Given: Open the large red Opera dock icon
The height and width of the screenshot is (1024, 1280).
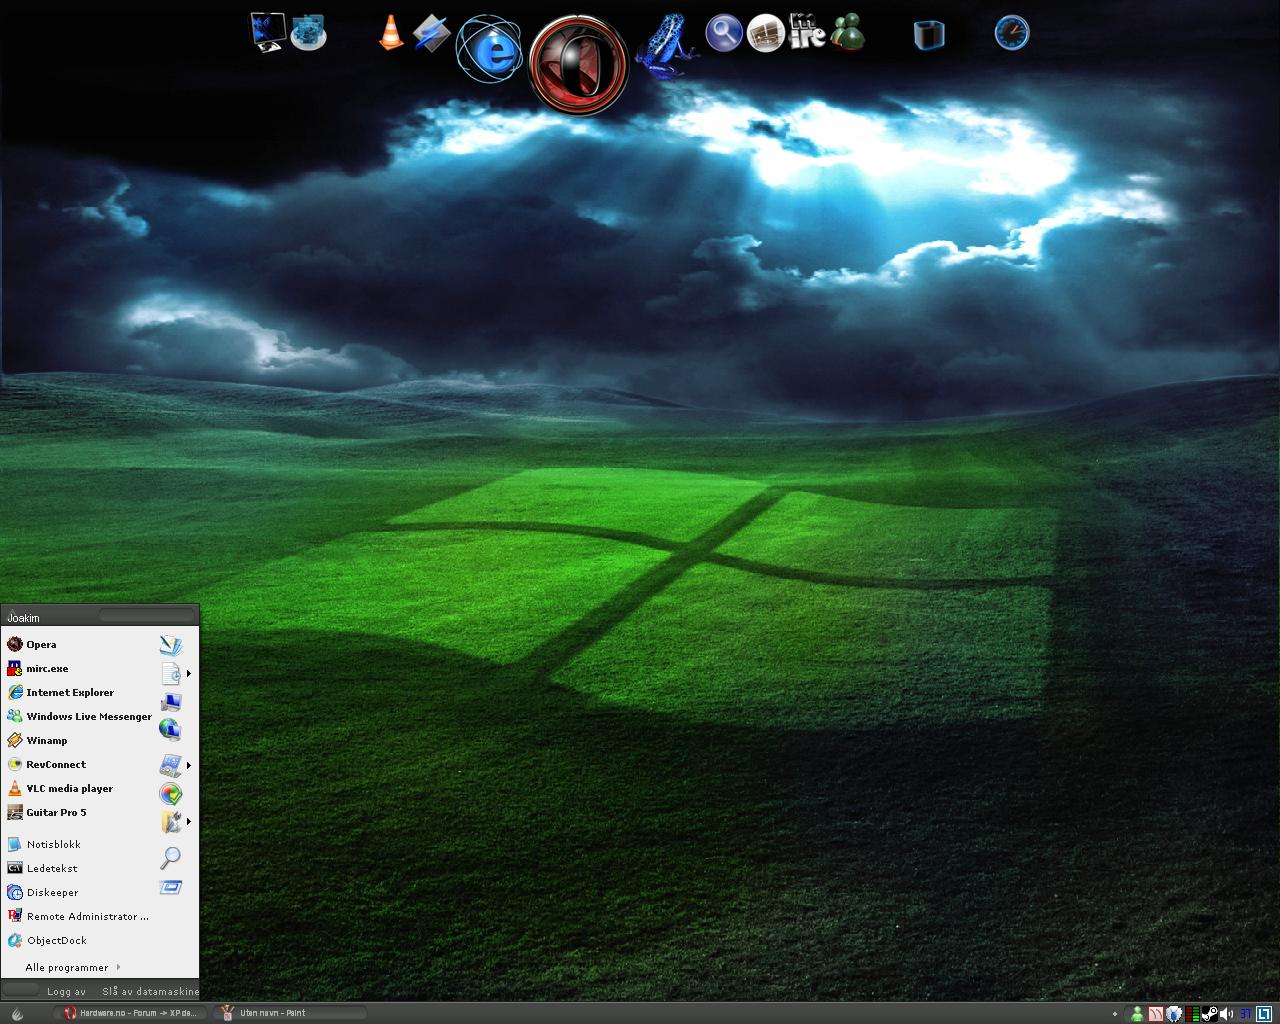Looking at the screenshot, I should pyautogui.click(x=578, y=64).
